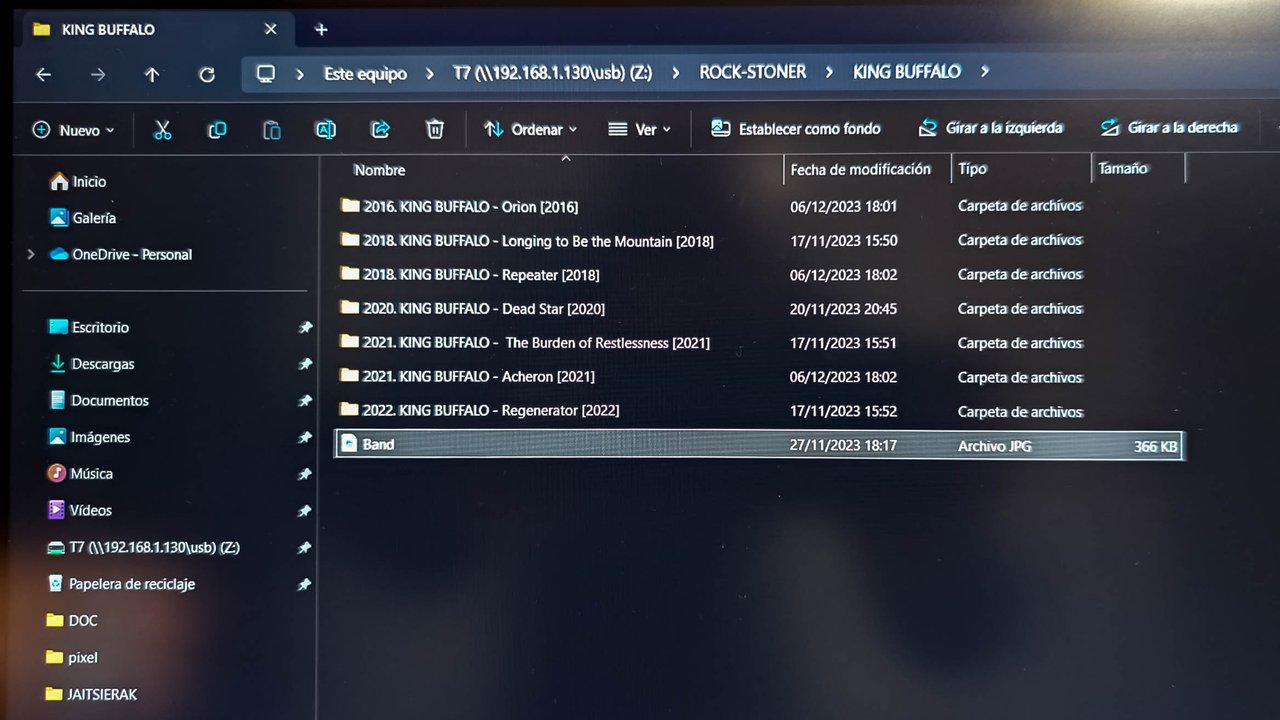
Task: Open Música in the sidebar
Action: pos(80,473)
